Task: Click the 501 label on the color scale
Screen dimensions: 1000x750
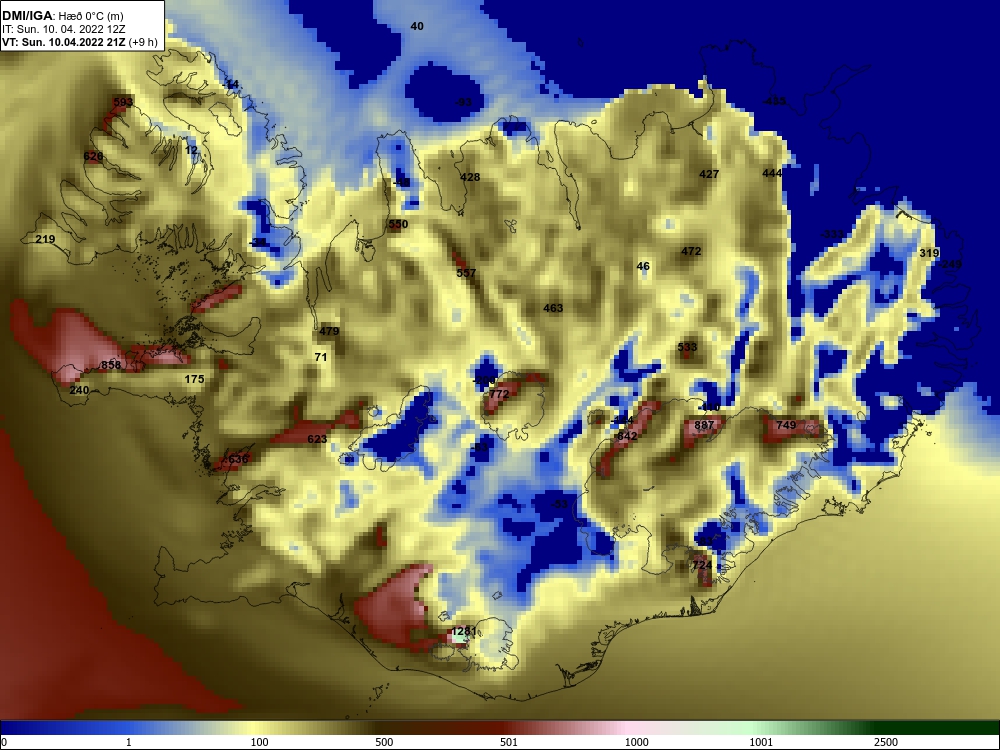Action: tap(509, 742)
